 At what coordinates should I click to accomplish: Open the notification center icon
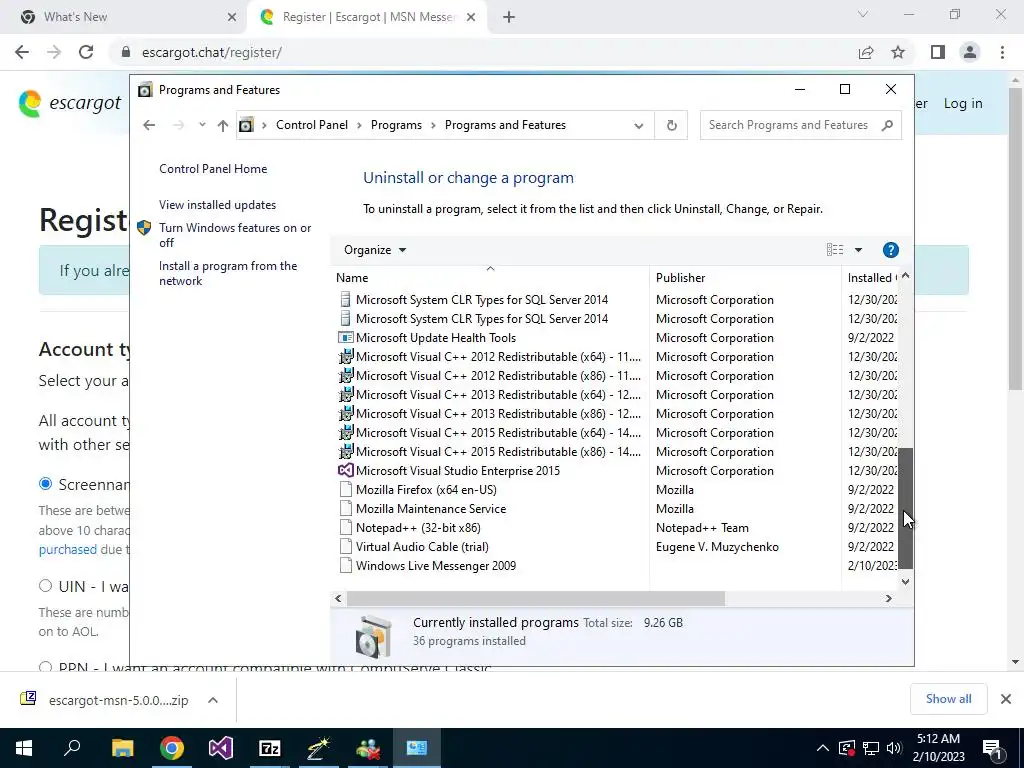(991, 748)
